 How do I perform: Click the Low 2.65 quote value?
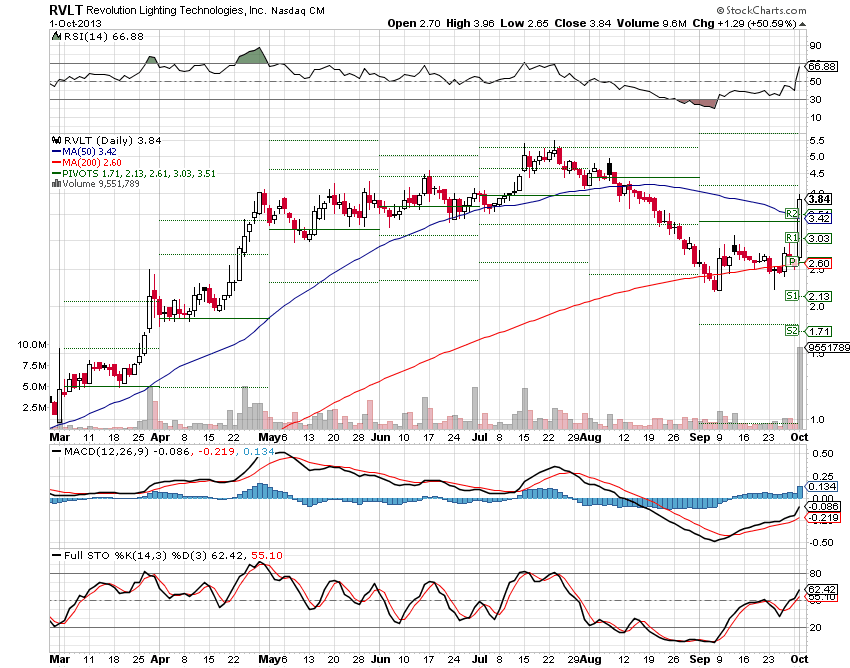coord(524,23)
